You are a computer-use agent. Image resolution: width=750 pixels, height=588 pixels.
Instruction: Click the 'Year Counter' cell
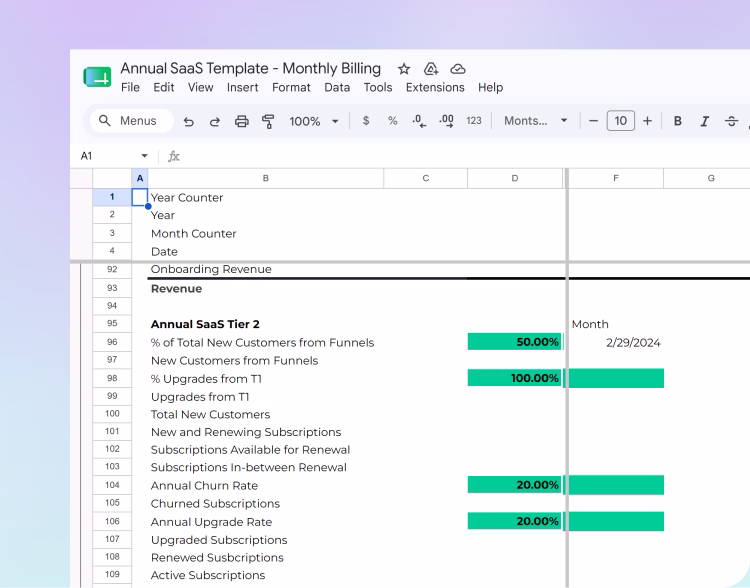(265, 198)
